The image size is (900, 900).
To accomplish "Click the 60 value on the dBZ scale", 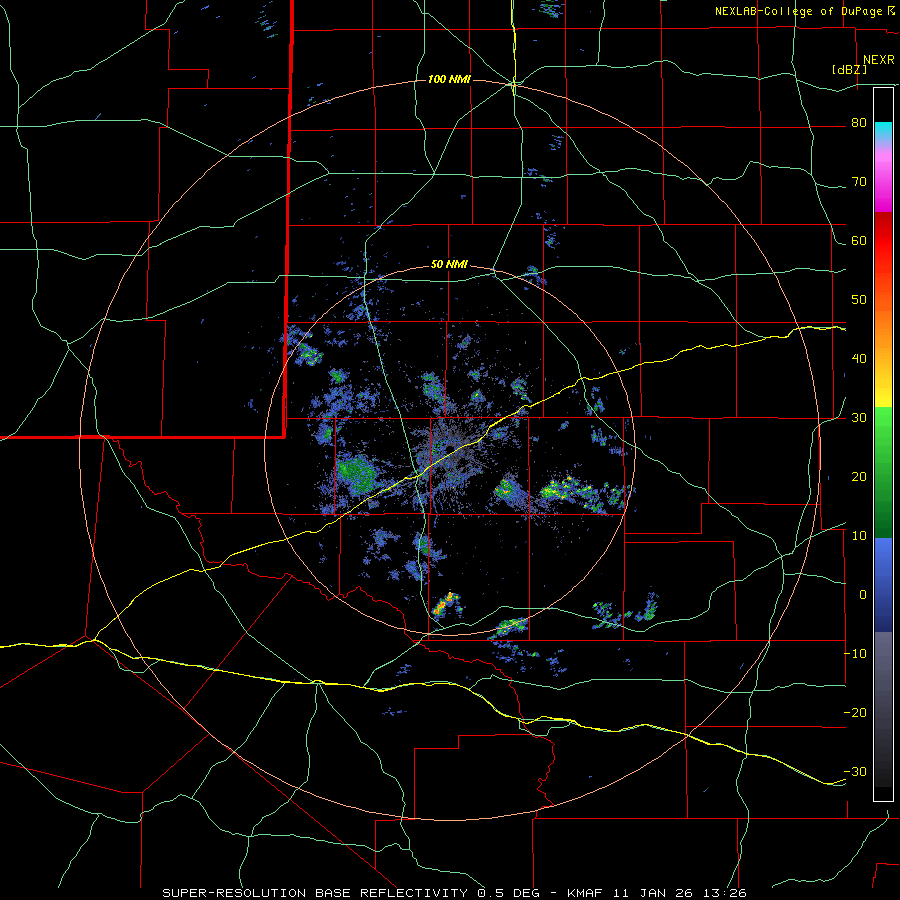I will click(x=859, y=240).
